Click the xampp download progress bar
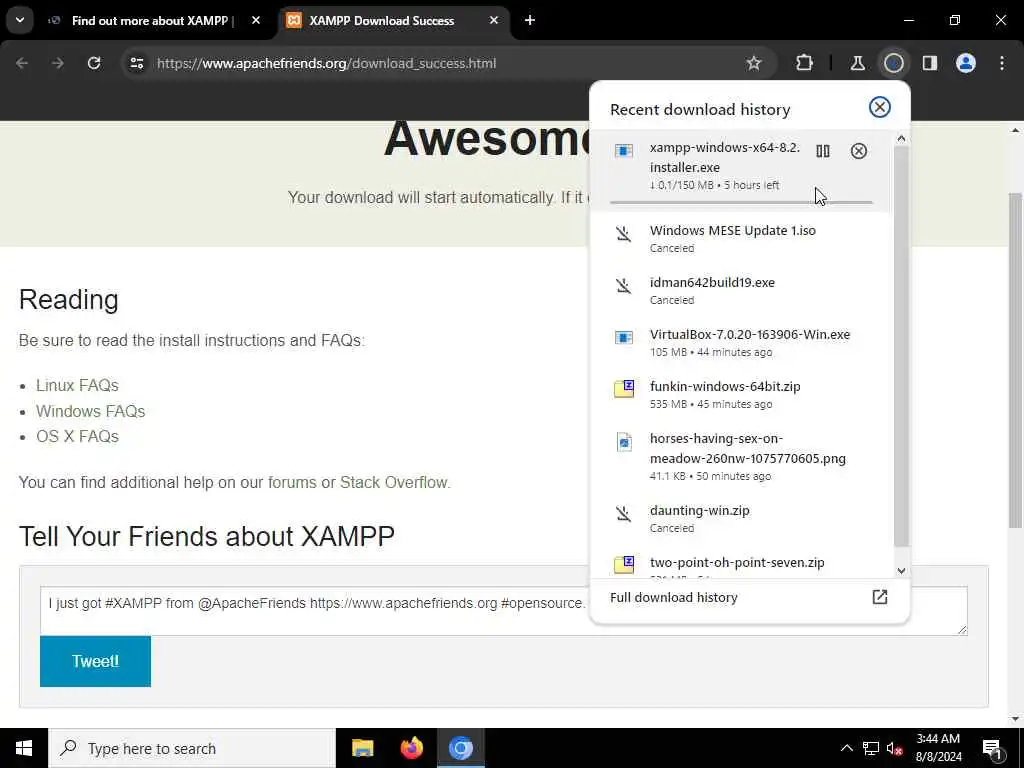 pos(741,202)
